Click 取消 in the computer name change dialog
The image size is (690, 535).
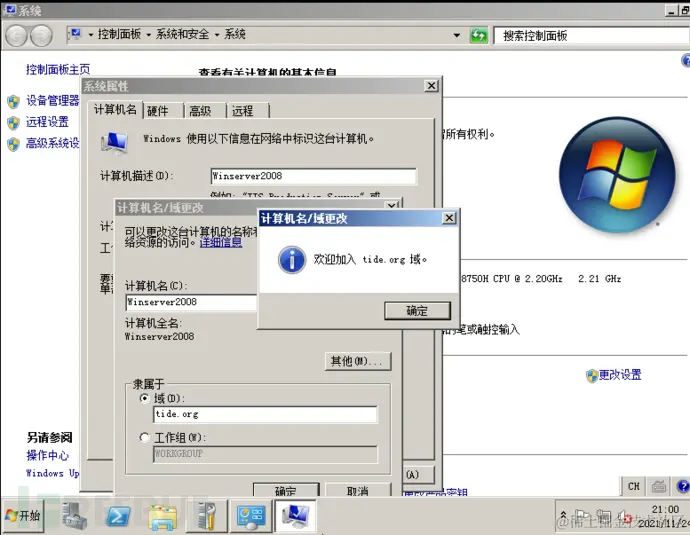point(358,490)
